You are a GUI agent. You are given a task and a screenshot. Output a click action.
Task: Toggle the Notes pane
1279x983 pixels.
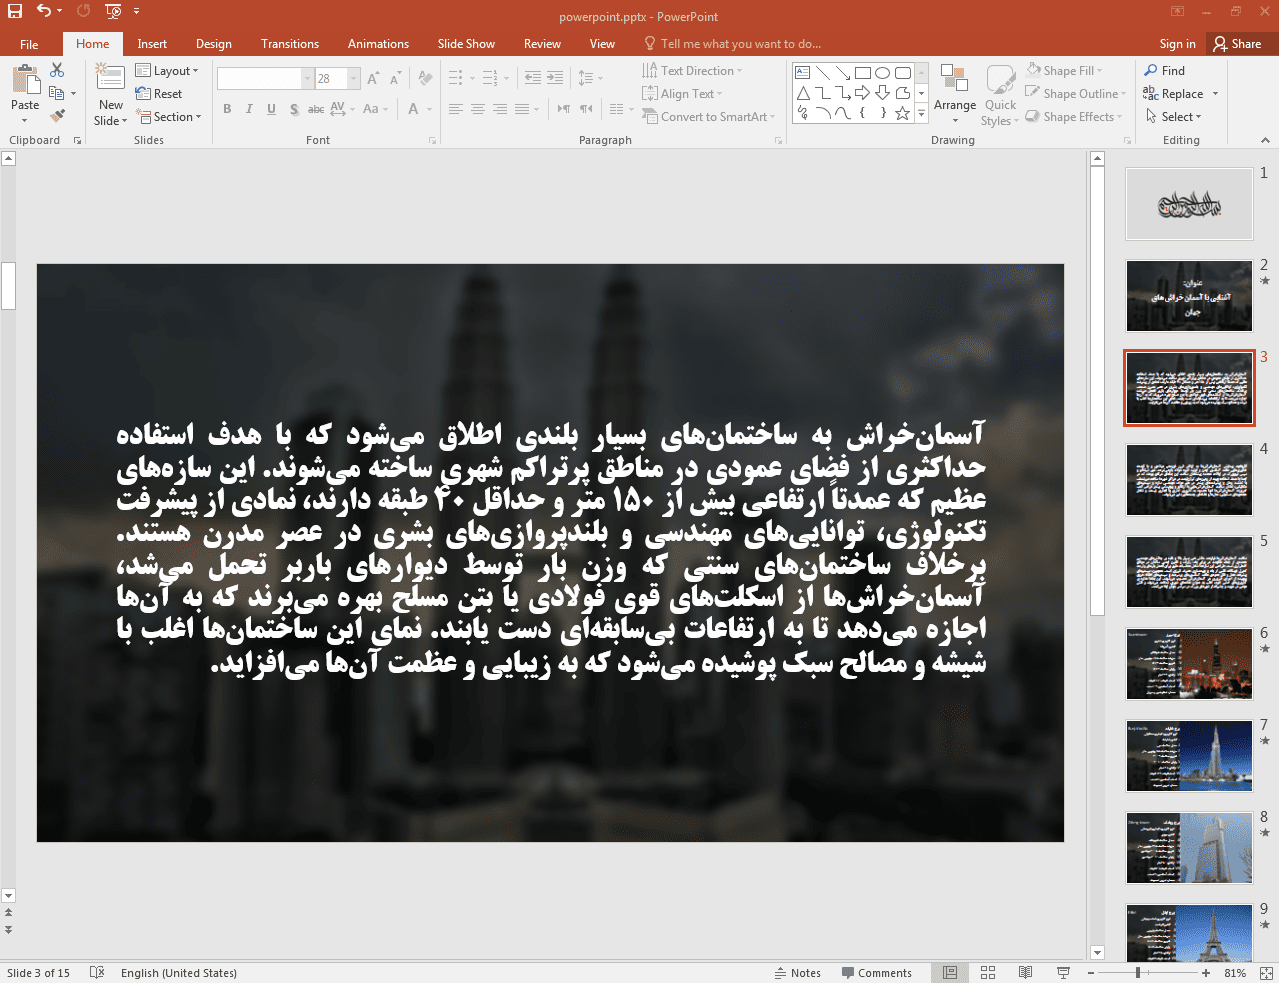click(x=797, y=973)
